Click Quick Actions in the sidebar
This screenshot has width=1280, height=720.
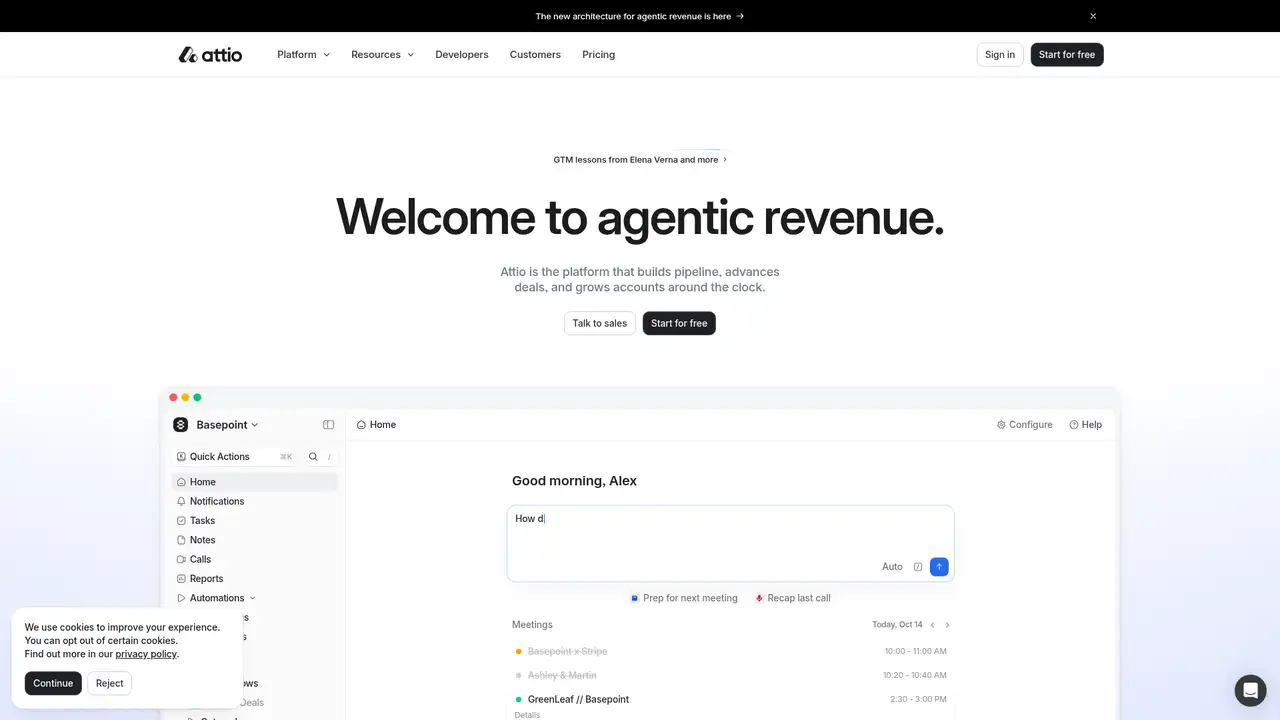[234, 457]
